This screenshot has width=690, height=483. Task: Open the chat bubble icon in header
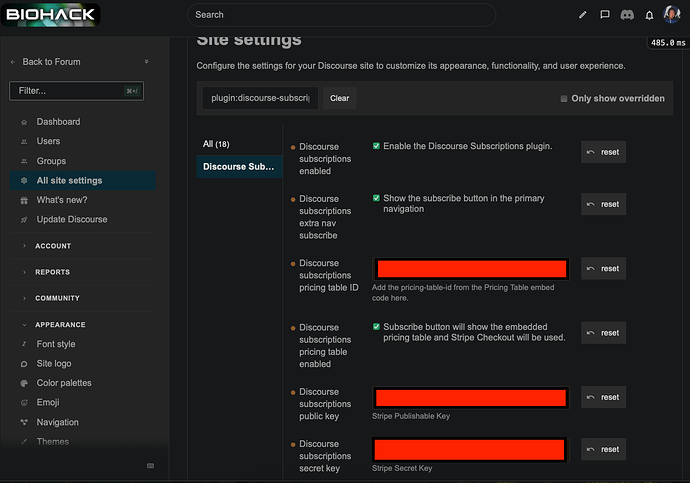pyautogui.click(x=605, y=15)
